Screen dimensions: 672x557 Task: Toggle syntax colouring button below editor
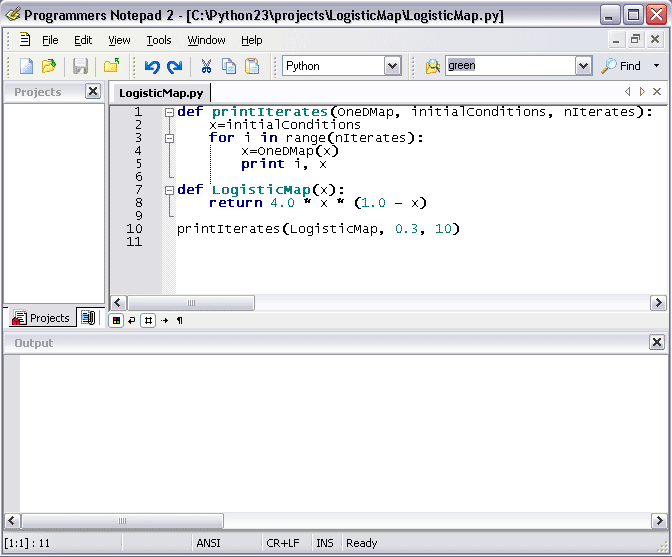click(116, 320)
